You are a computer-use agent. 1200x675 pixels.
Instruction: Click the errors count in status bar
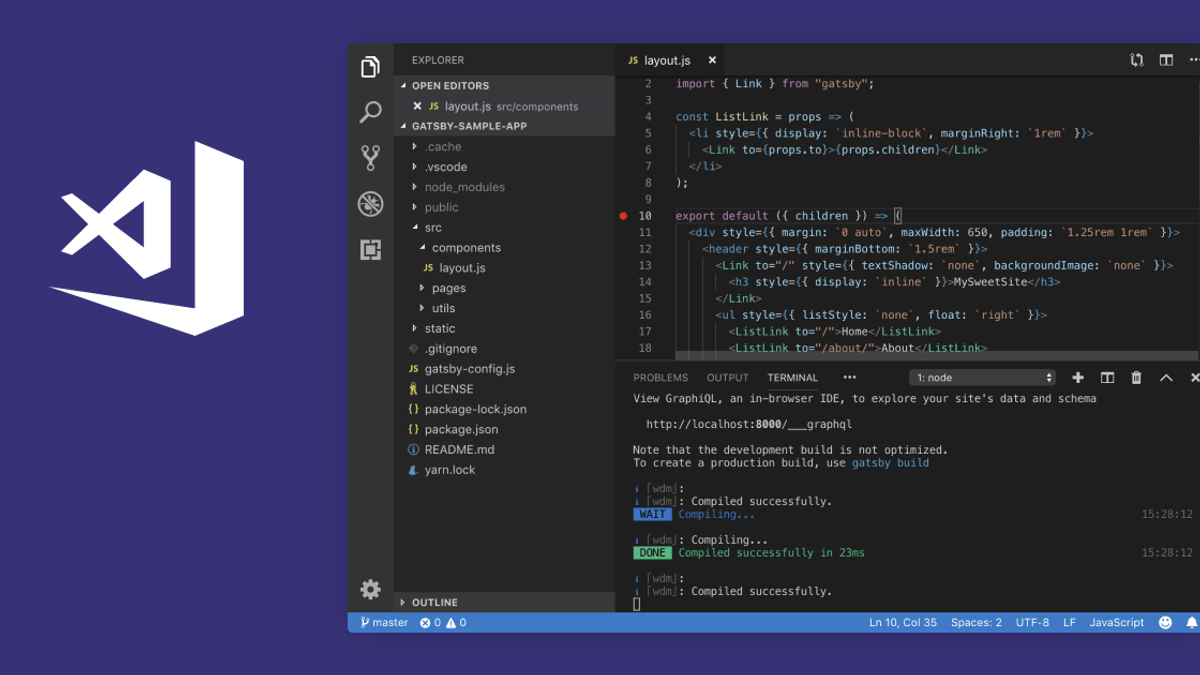click(430, 622)
